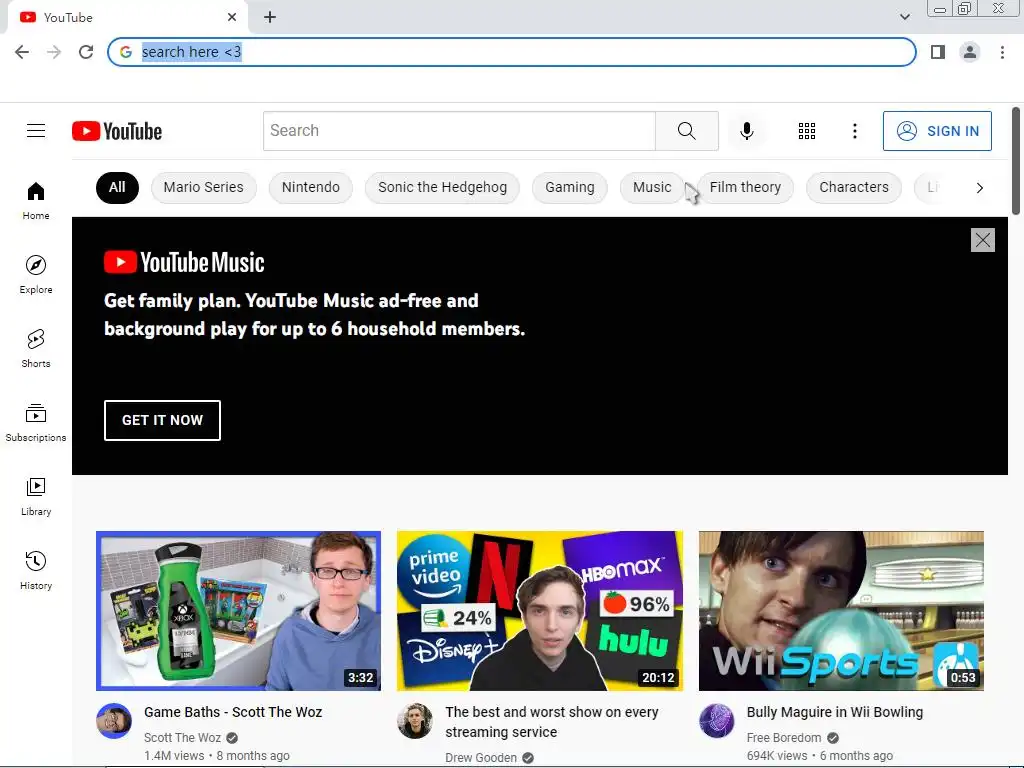Open Free Boredom channel name
This screenshot has height=768, width=1024.
tap(784, 737)
